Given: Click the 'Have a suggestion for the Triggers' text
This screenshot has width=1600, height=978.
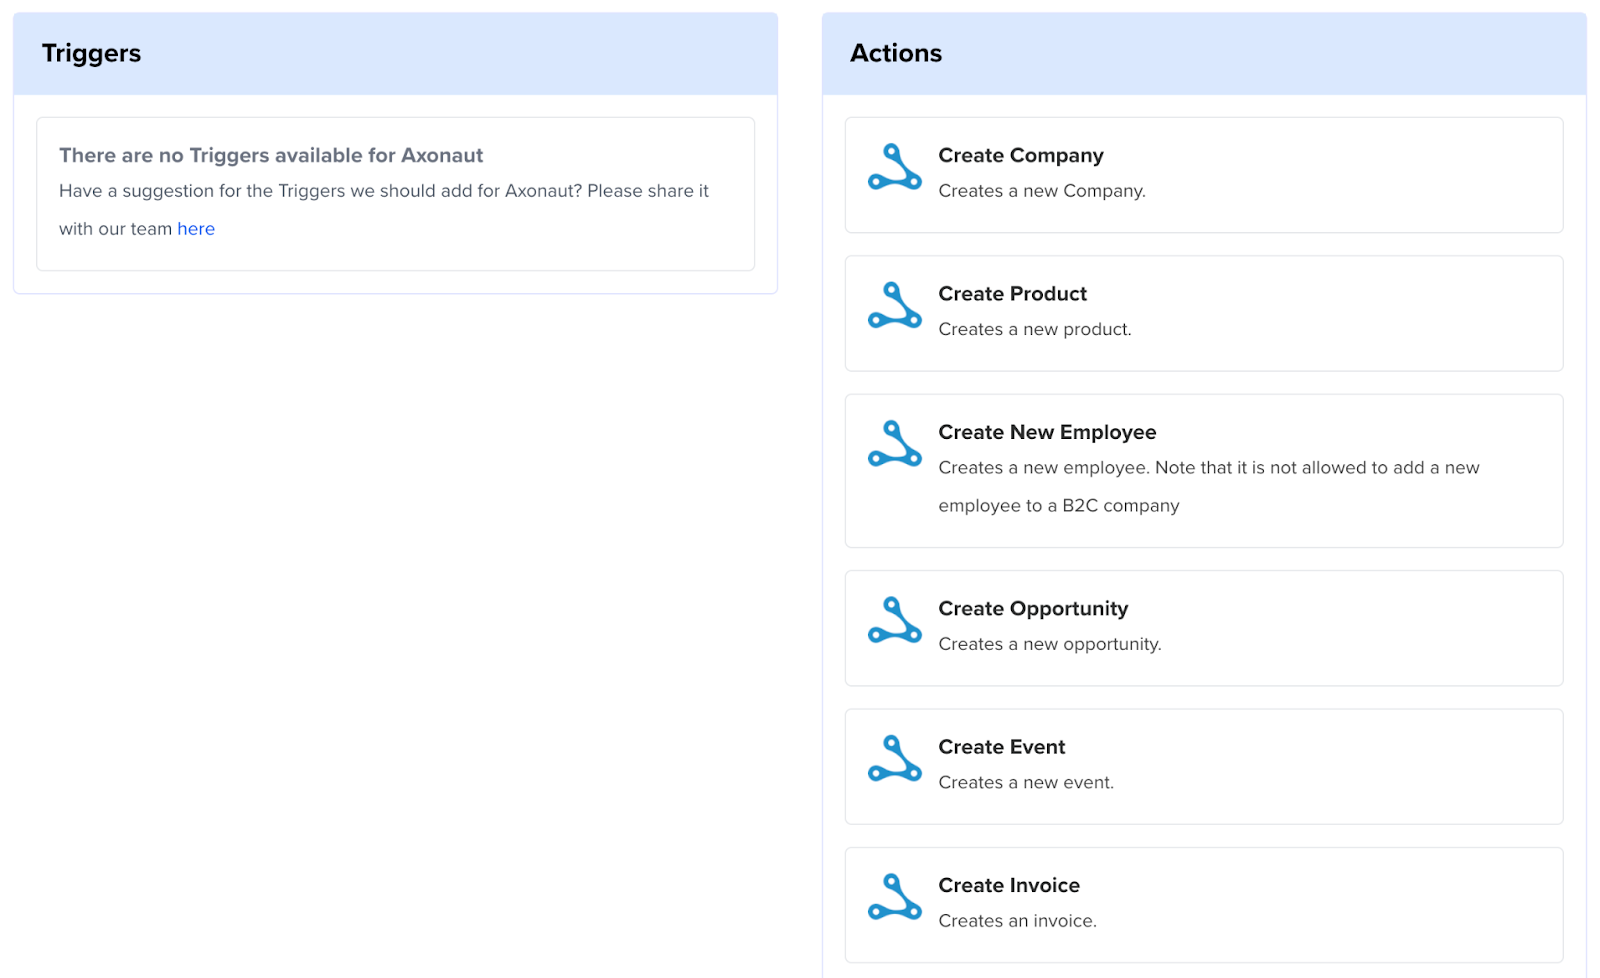Looking at the screenshot, I should point(384,210).
